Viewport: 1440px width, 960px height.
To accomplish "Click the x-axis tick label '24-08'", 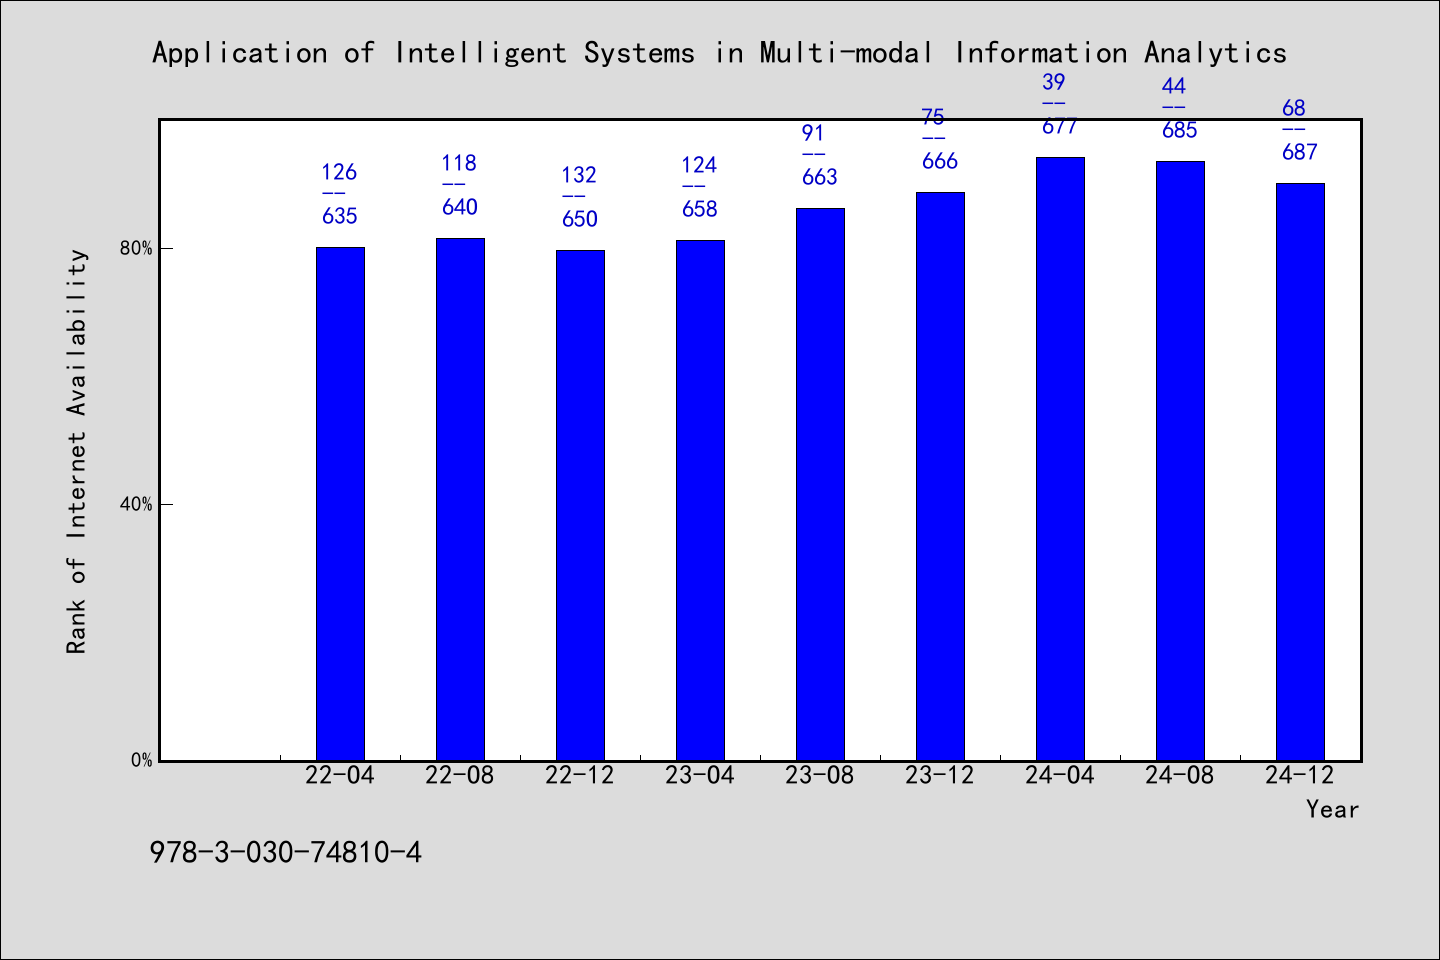I will [x=1180, y=775].
